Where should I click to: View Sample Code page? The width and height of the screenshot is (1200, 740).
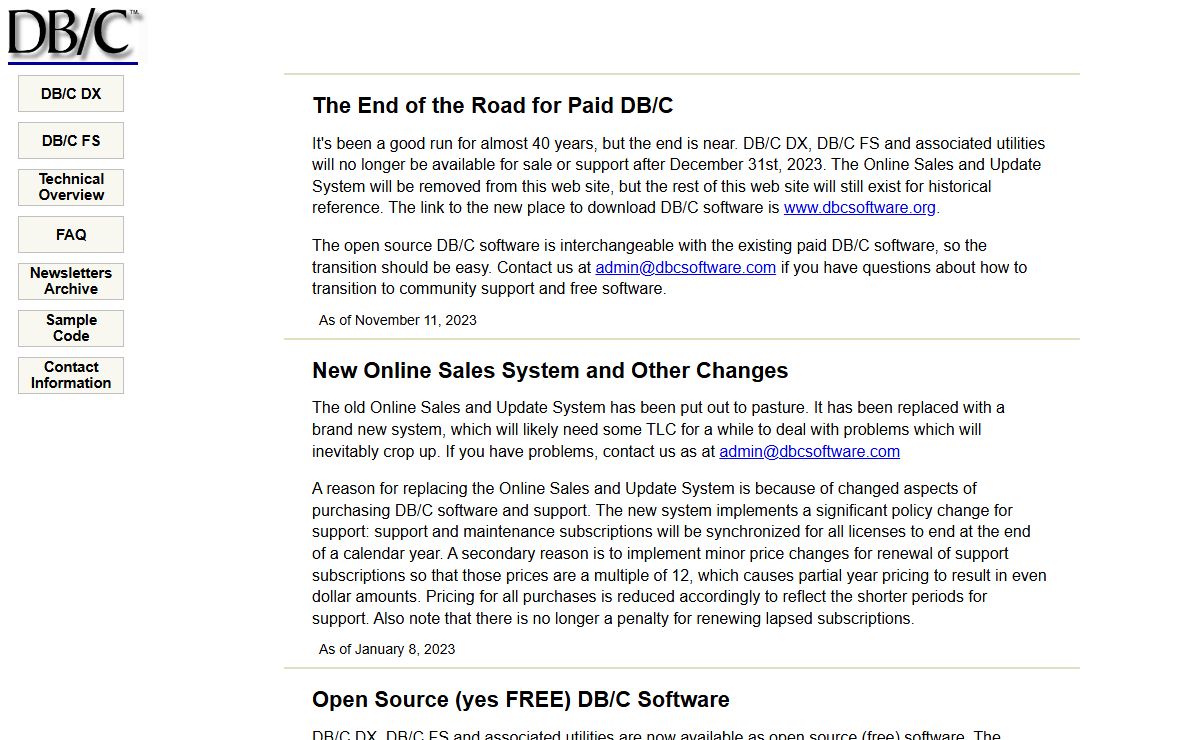point(71,328)
